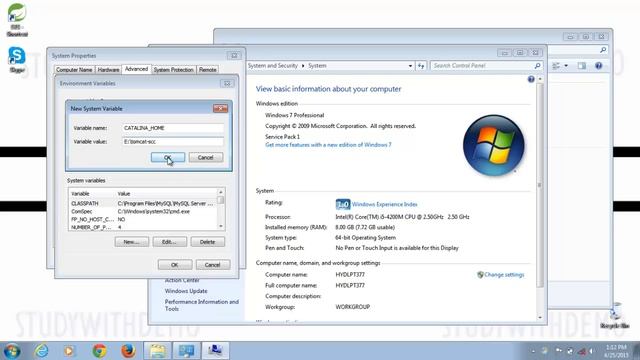Image resolution: width=640 pixels, height=360 pixels.
Task: Click OK in Environment Variables dialog
Action: click(175, 265)
